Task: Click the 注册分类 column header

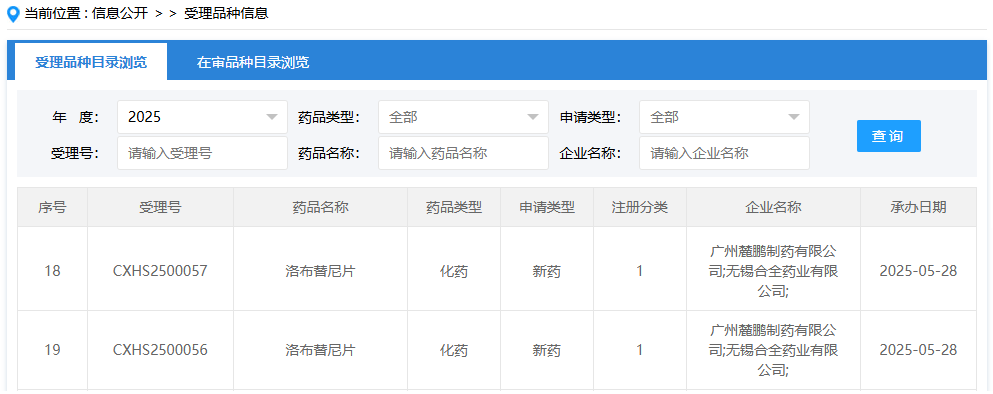Action: click(640, 207)
